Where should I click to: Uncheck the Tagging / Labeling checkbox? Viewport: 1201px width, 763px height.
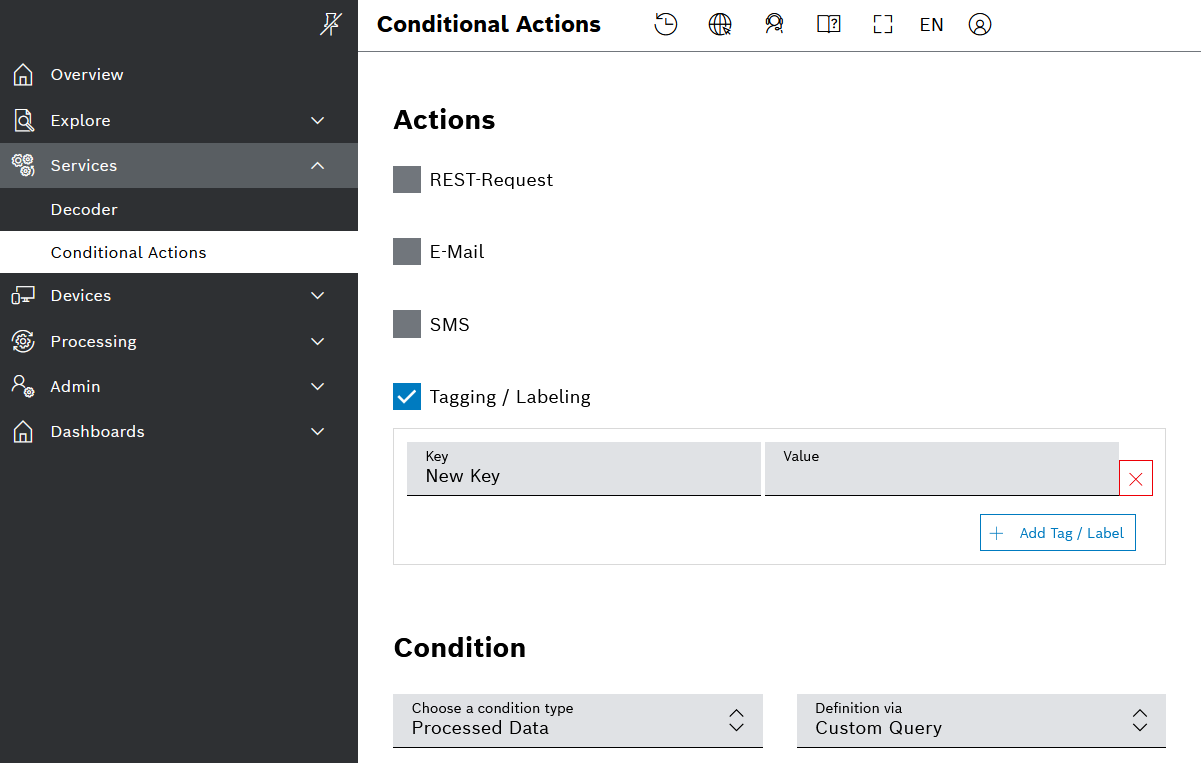click(x=407, y=397)
